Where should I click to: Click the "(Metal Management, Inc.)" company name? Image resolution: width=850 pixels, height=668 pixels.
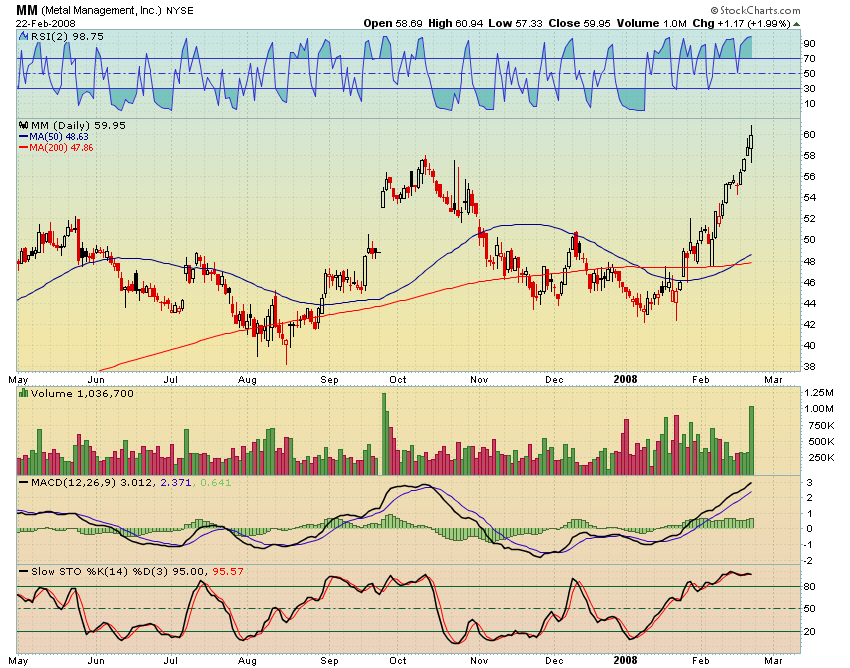(101, 10)
